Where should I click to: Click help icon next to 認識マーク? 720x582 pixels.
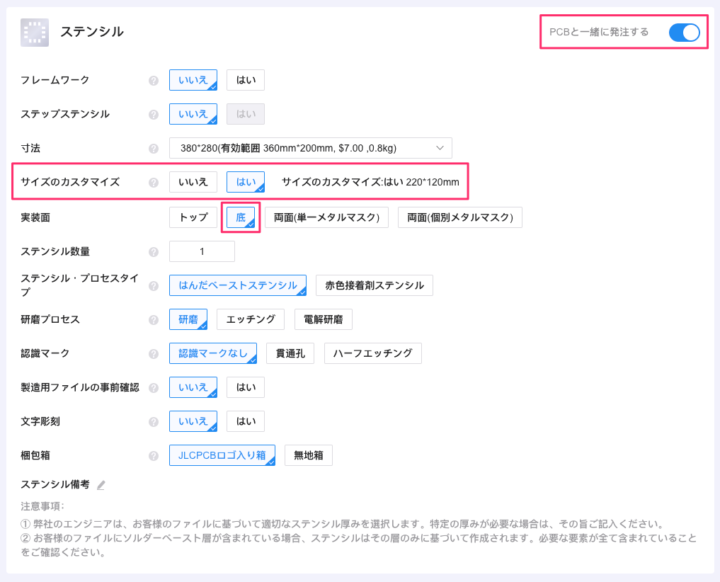[x=154, y=354]
